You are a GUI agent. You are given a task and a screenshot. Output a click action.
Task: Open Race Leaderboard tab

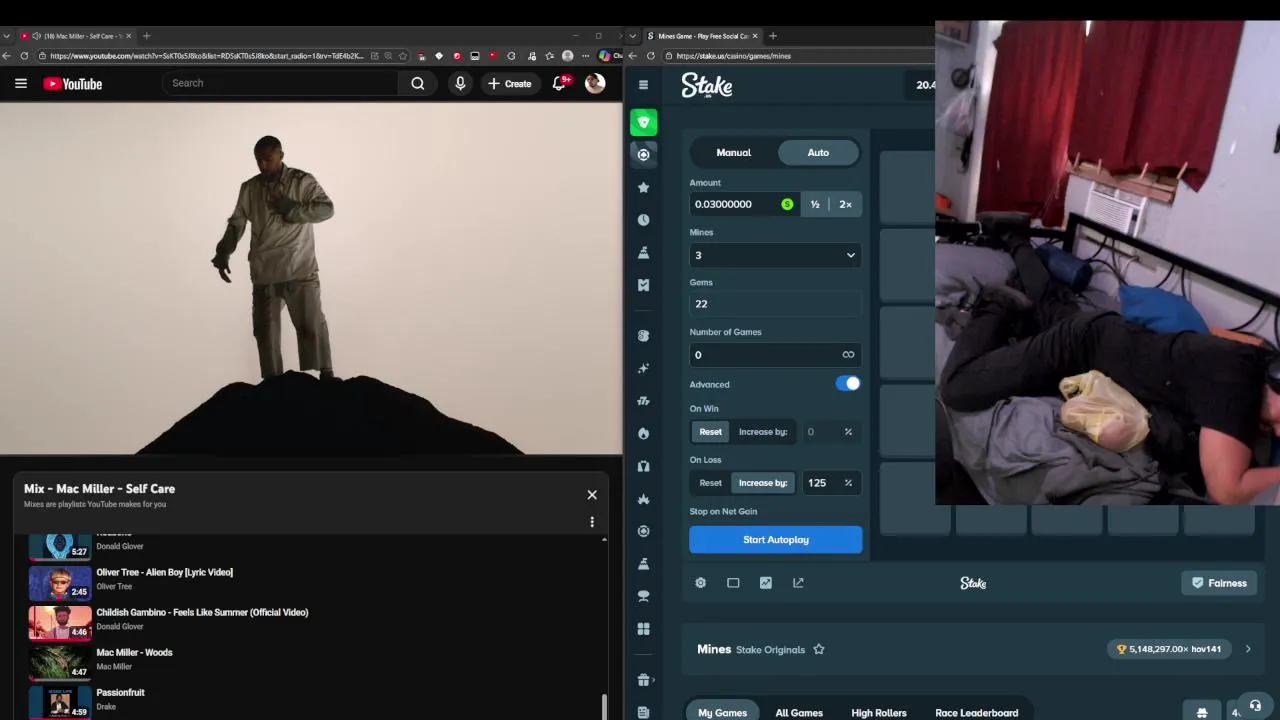pyautogui.click(x=977, y=713)
